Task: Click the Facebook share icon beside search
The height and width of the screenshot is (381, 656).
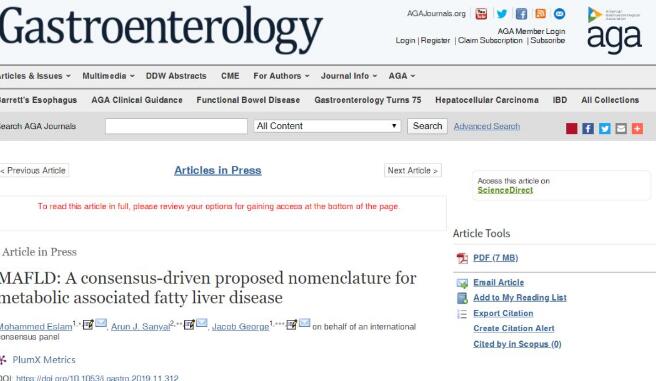Action: click(x=588, y=128)
